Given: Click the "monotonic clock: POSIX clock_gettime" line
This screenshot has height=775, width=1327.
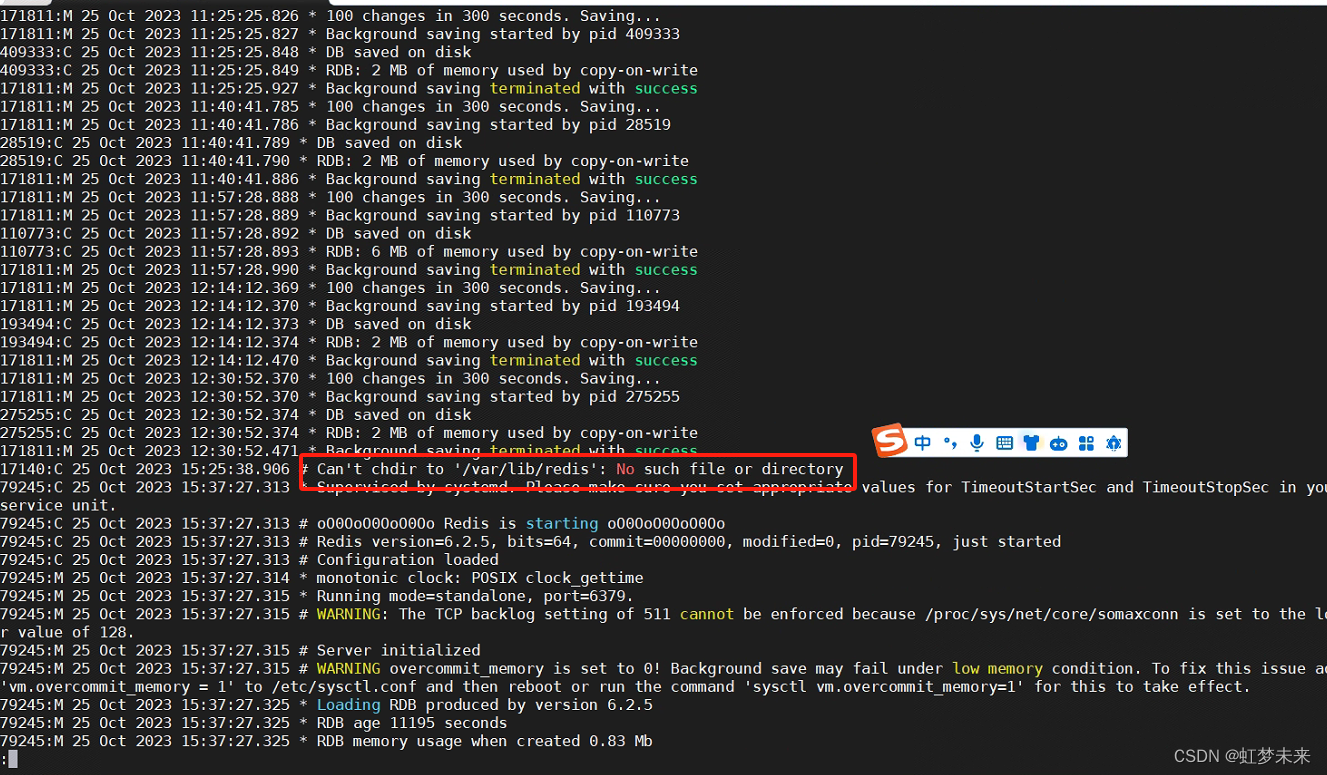Looking at the screenshot, I should [x=322, y=577].
